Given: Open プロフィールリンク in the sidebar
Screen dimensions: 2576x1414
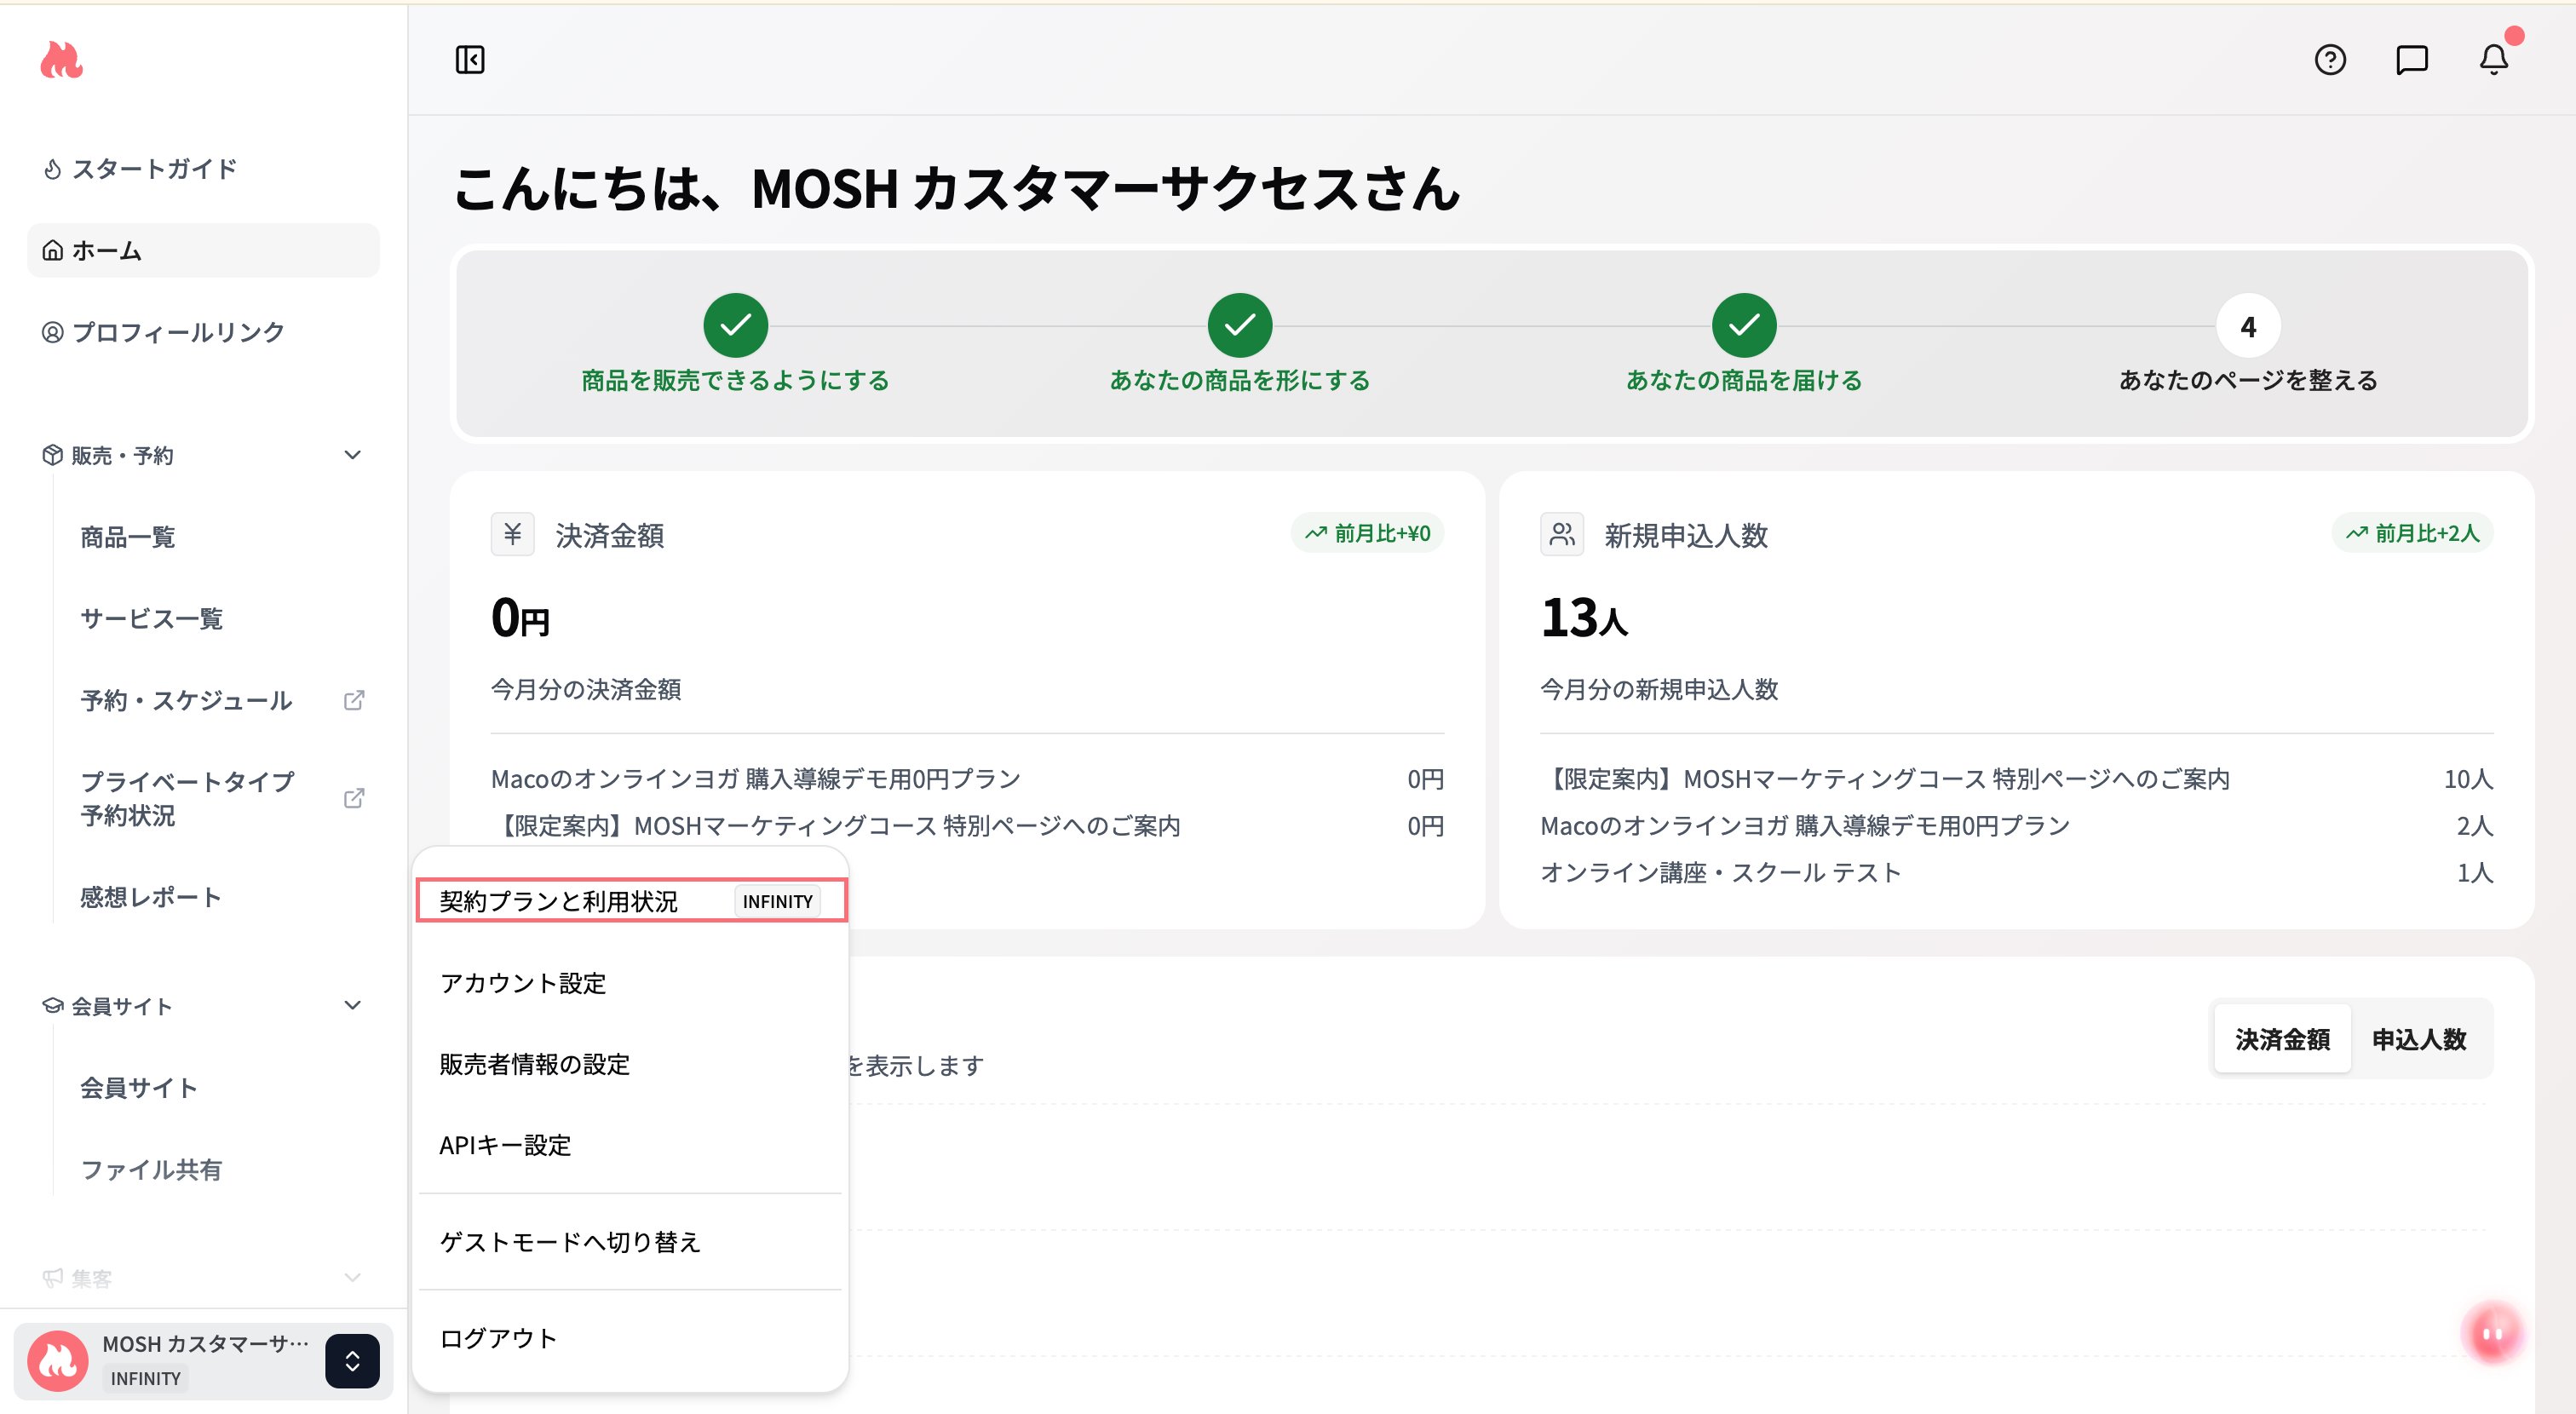Looking at the screenshot, I should click(x=204, y=332).
